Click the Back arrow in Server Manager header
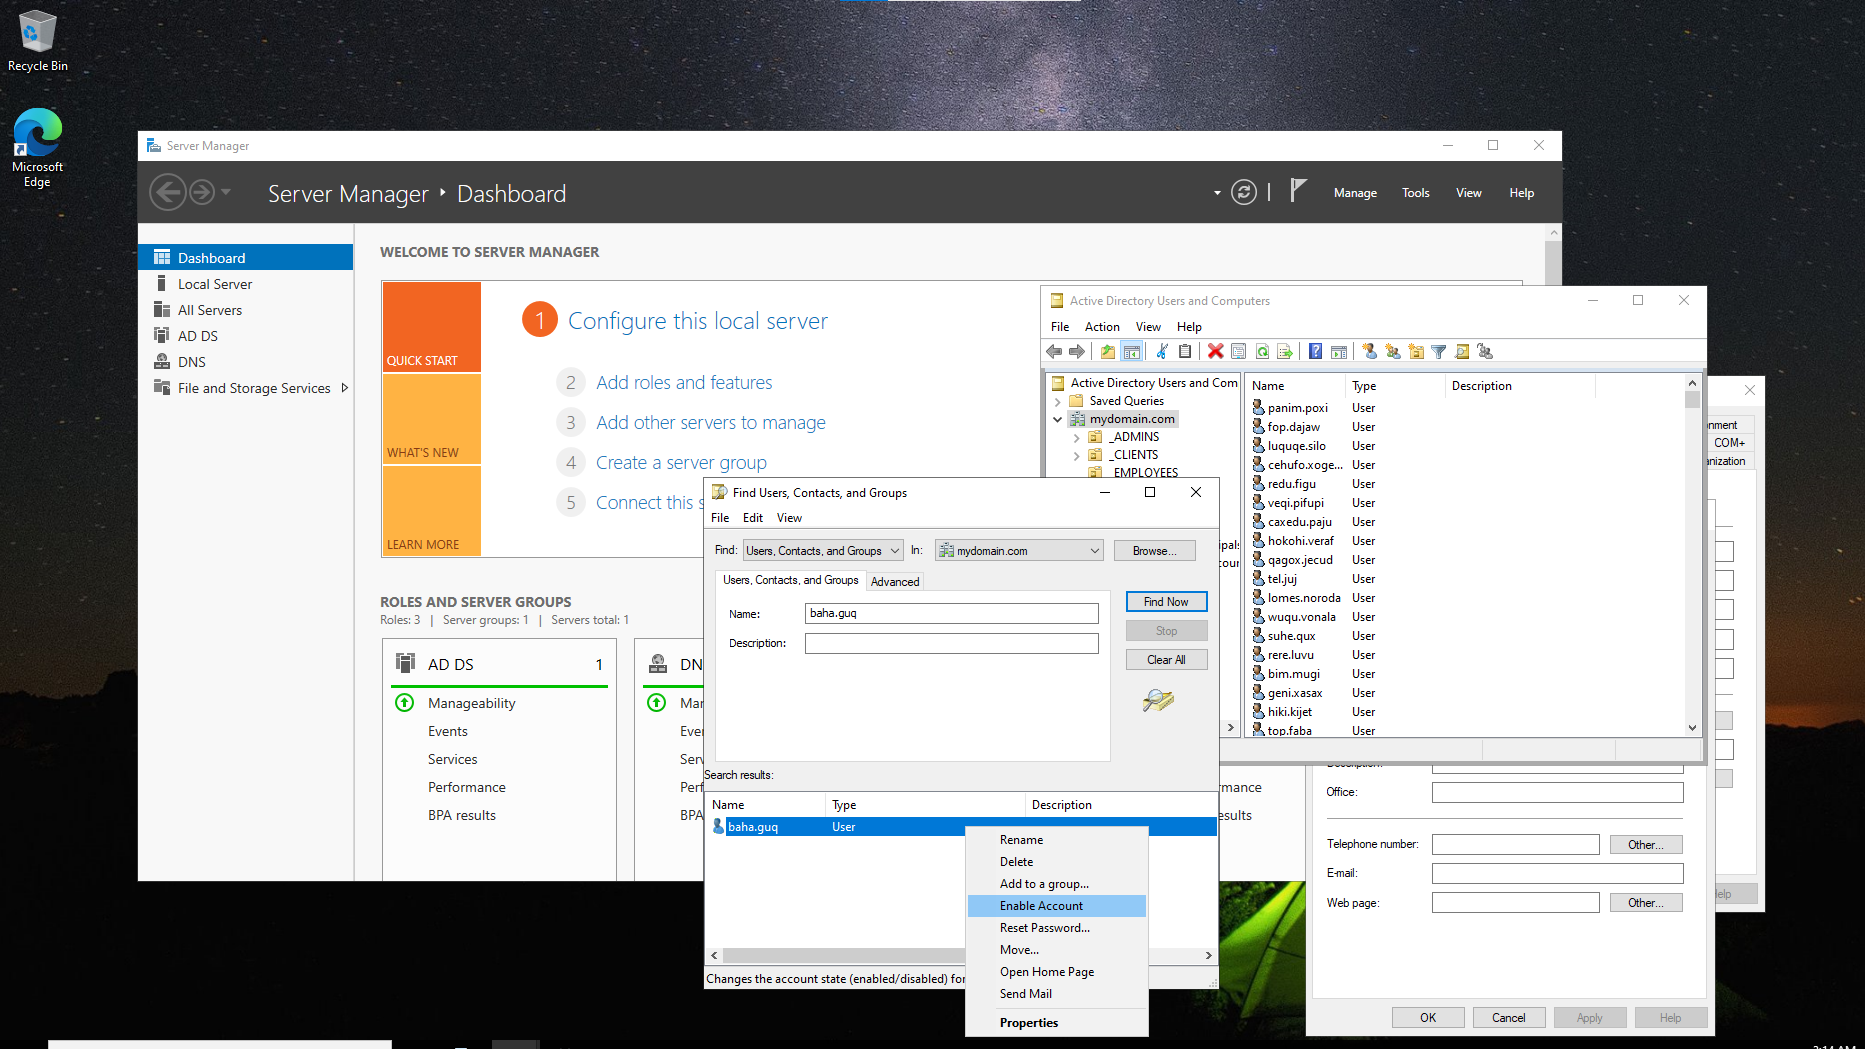Image resolution: width=1865 pixels, height=1049 pixels. (168, 192)
